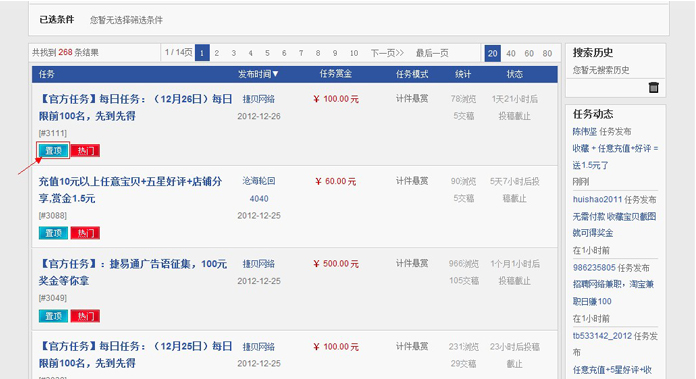696x379 pixels.
Task: Click 置顶 badge under task #3049
Action: pyautogui.click(x=53, y=316)
